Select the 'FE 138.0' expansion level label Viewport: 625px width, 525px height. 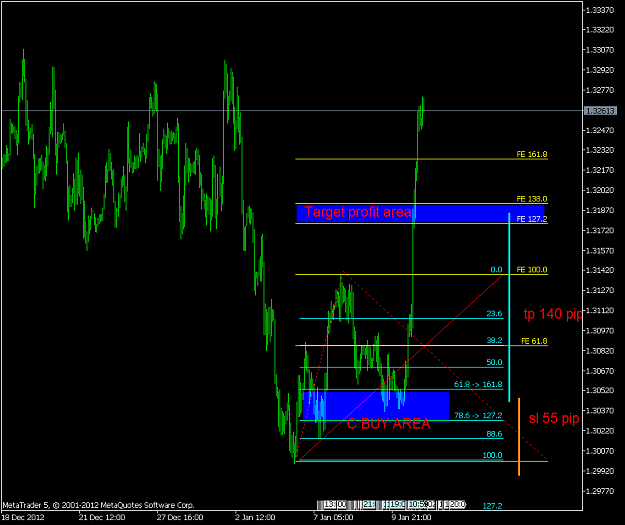tap(532, 199)
